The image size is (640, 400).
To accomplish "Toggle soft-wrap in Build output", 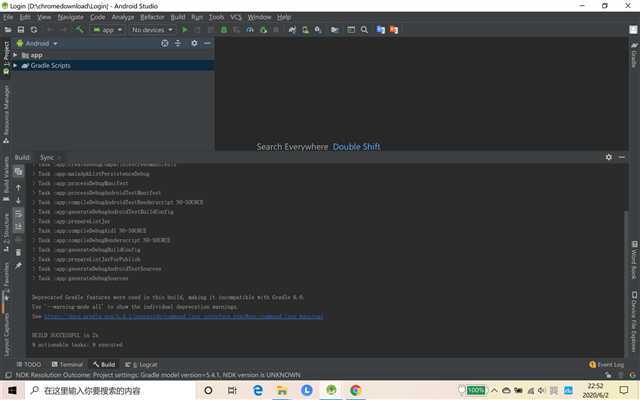I will pyautogui.click(x=18, y=213).
